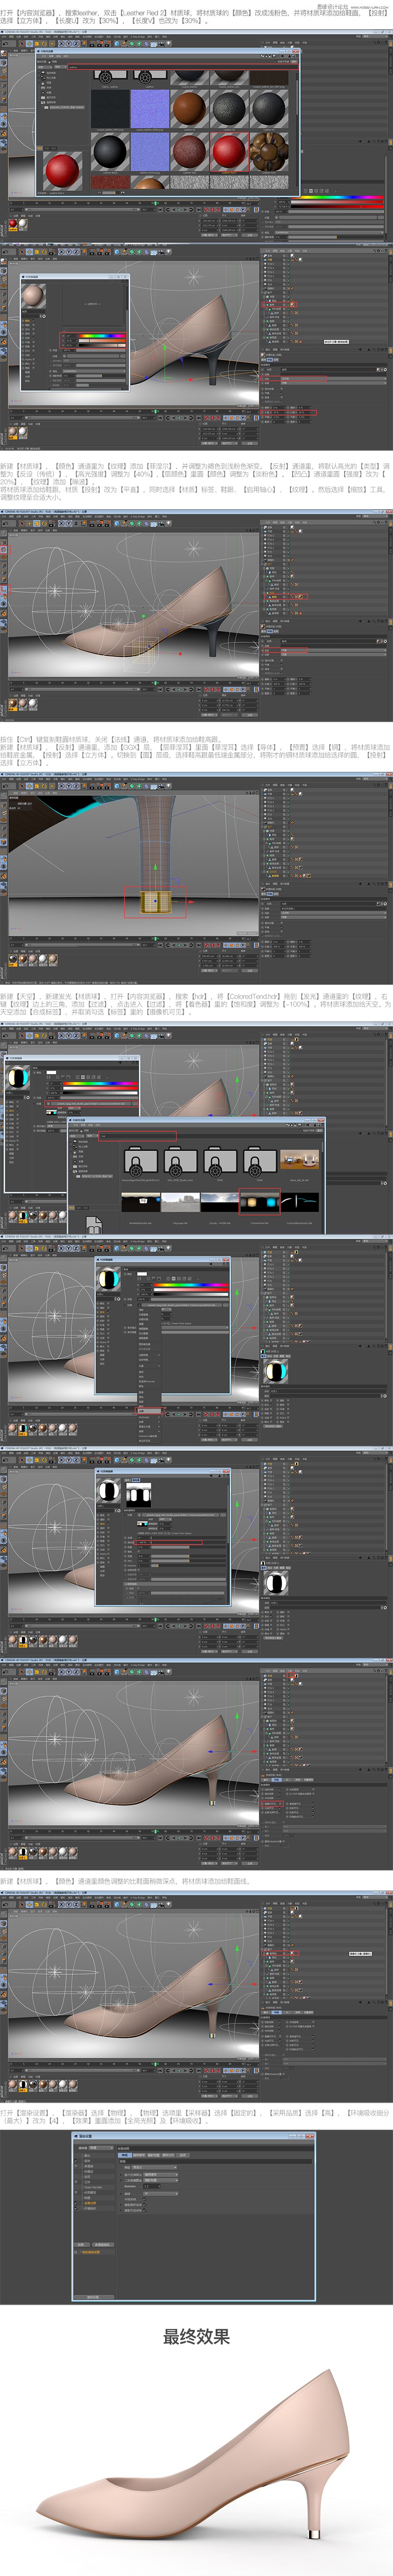Open the Renderer dropdown in render settings
This screenshot has width=393, height=2576.
tap(101, 2147)
